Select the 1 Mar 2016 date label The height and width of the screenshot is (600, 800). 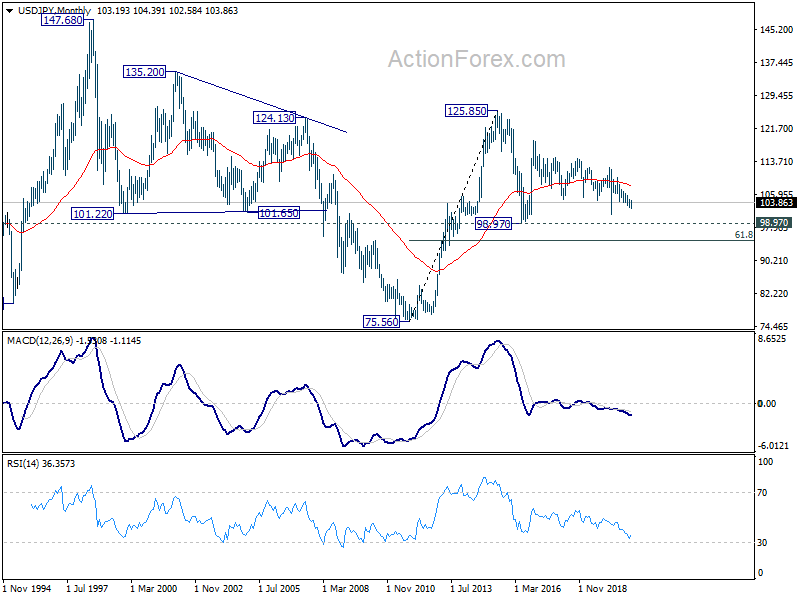[x=537, y=588]
